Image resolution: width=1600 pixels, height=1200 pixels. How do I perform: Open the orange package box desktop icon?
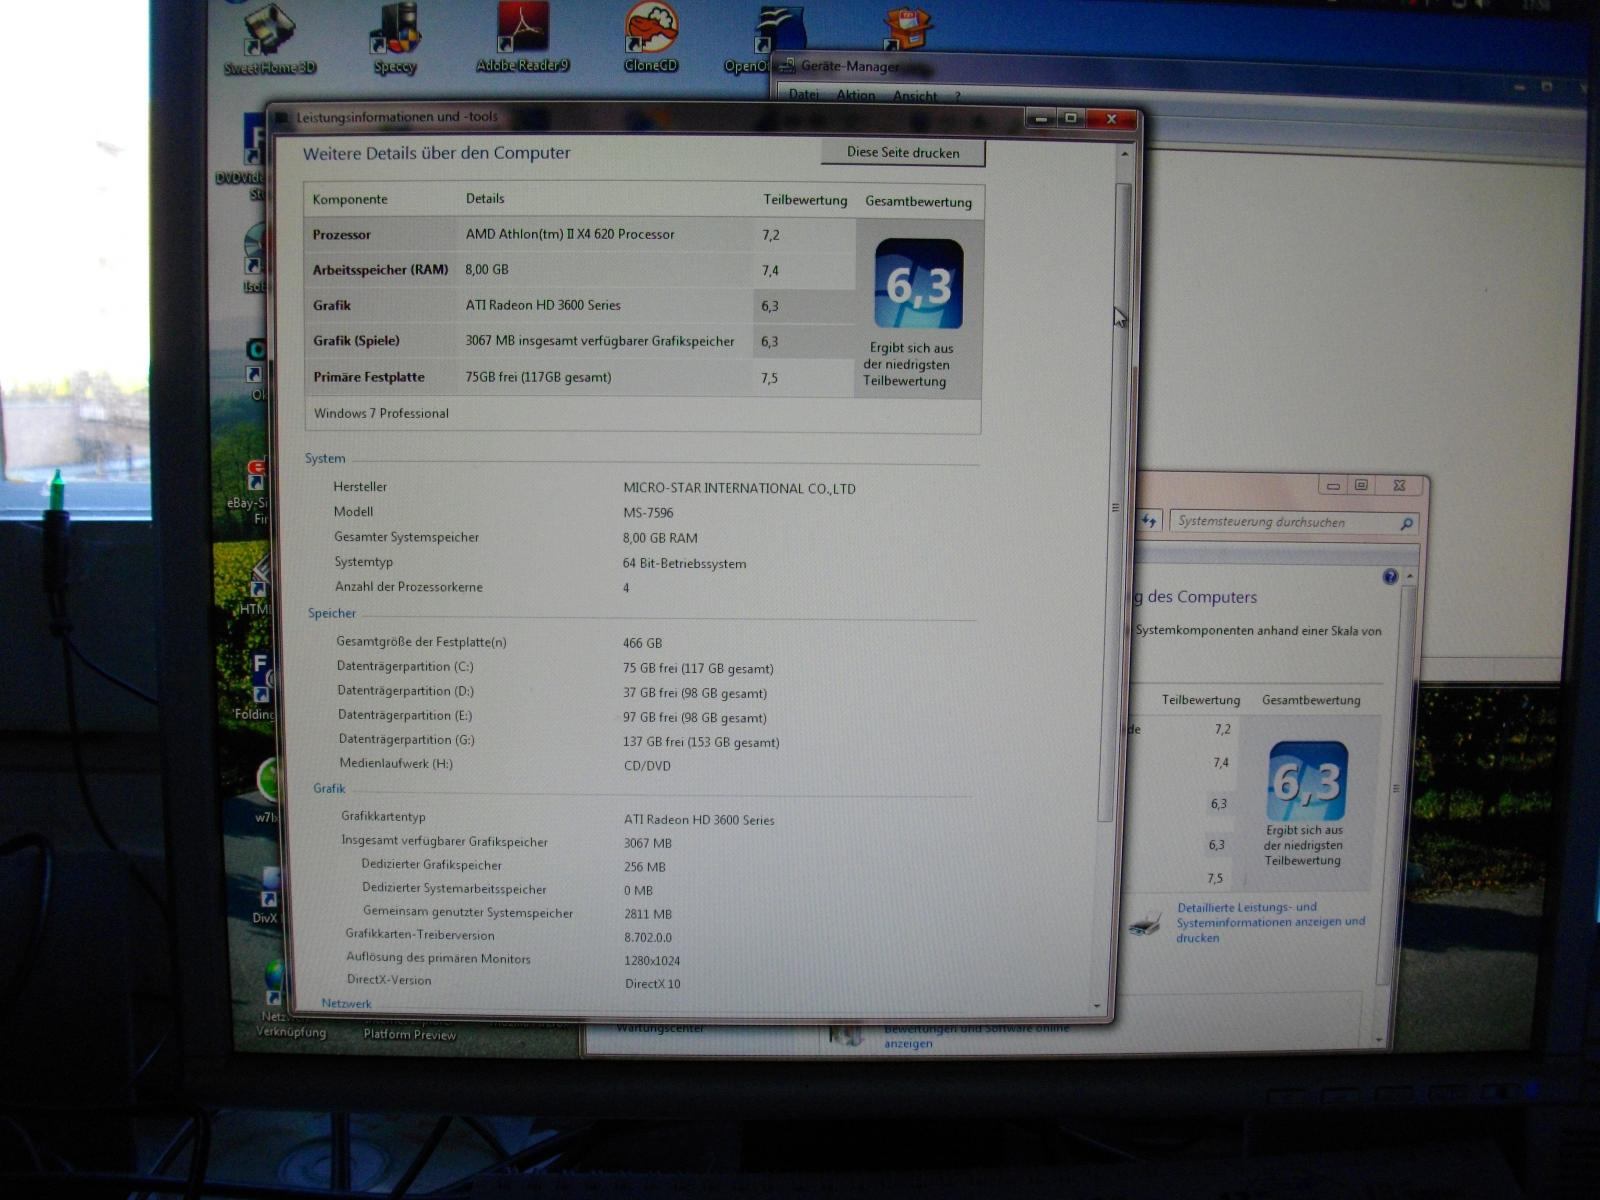(x=906, y=28)
